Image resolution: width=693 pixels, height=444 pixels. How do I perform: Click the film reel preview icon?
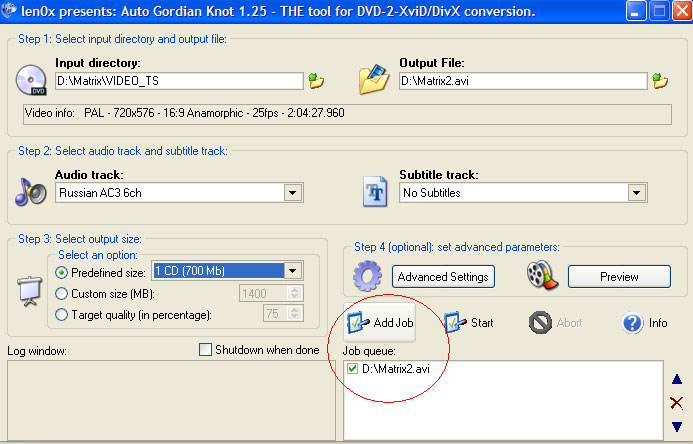coord(542,275)
